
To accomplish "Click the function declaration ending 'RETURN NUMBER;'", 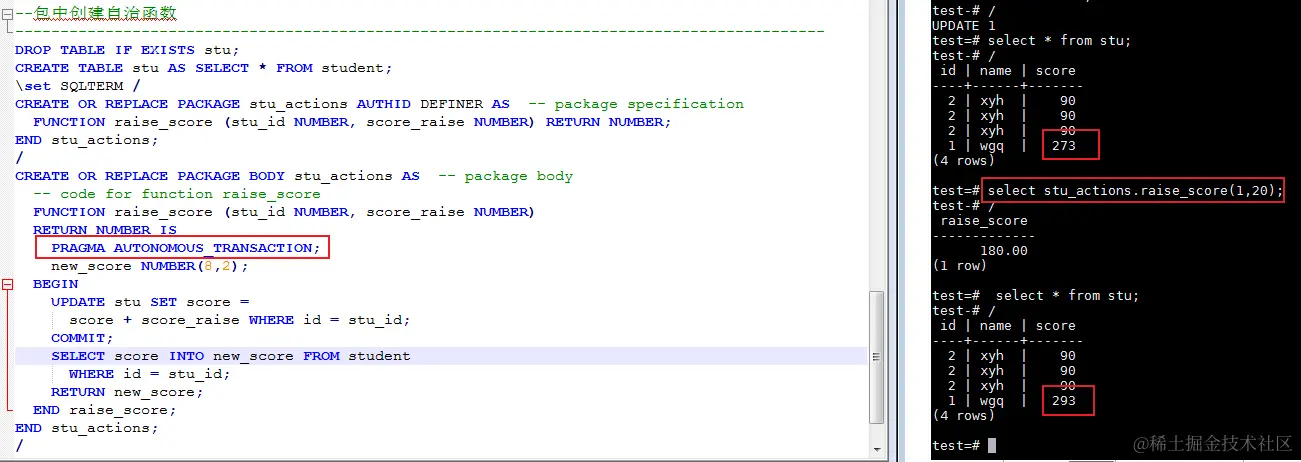I will coord(352,122).
